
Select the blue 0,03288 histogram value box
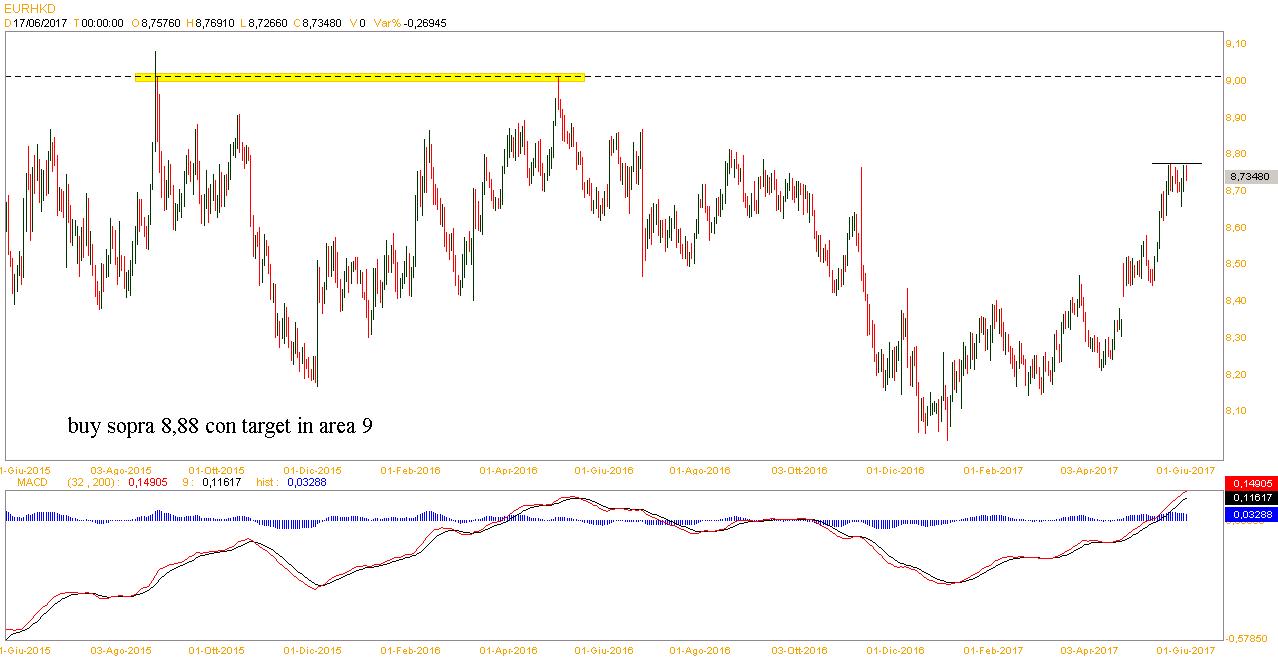(1249, 514)
